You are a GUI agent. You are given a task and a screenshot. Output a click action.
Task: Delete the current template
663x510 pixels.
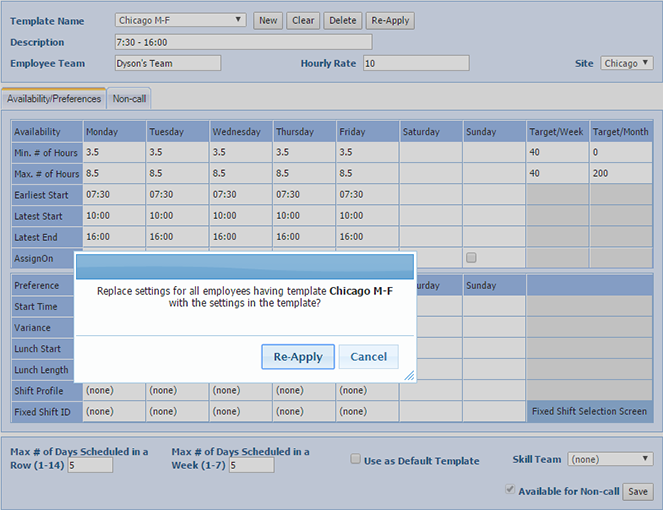click(342, 20)
